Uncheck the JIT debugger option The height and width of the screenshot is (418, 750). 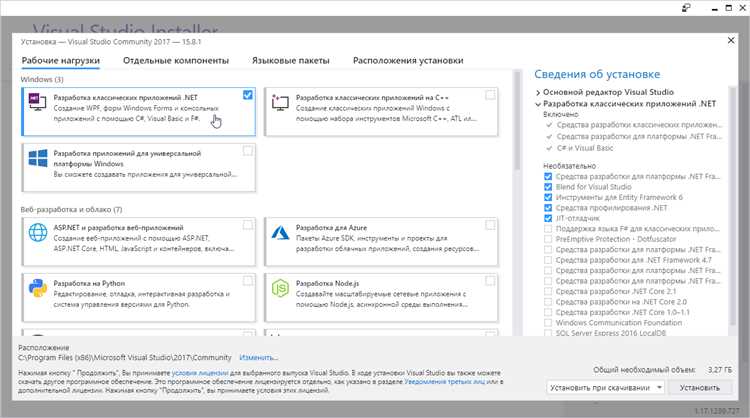(x=548, y=219)
